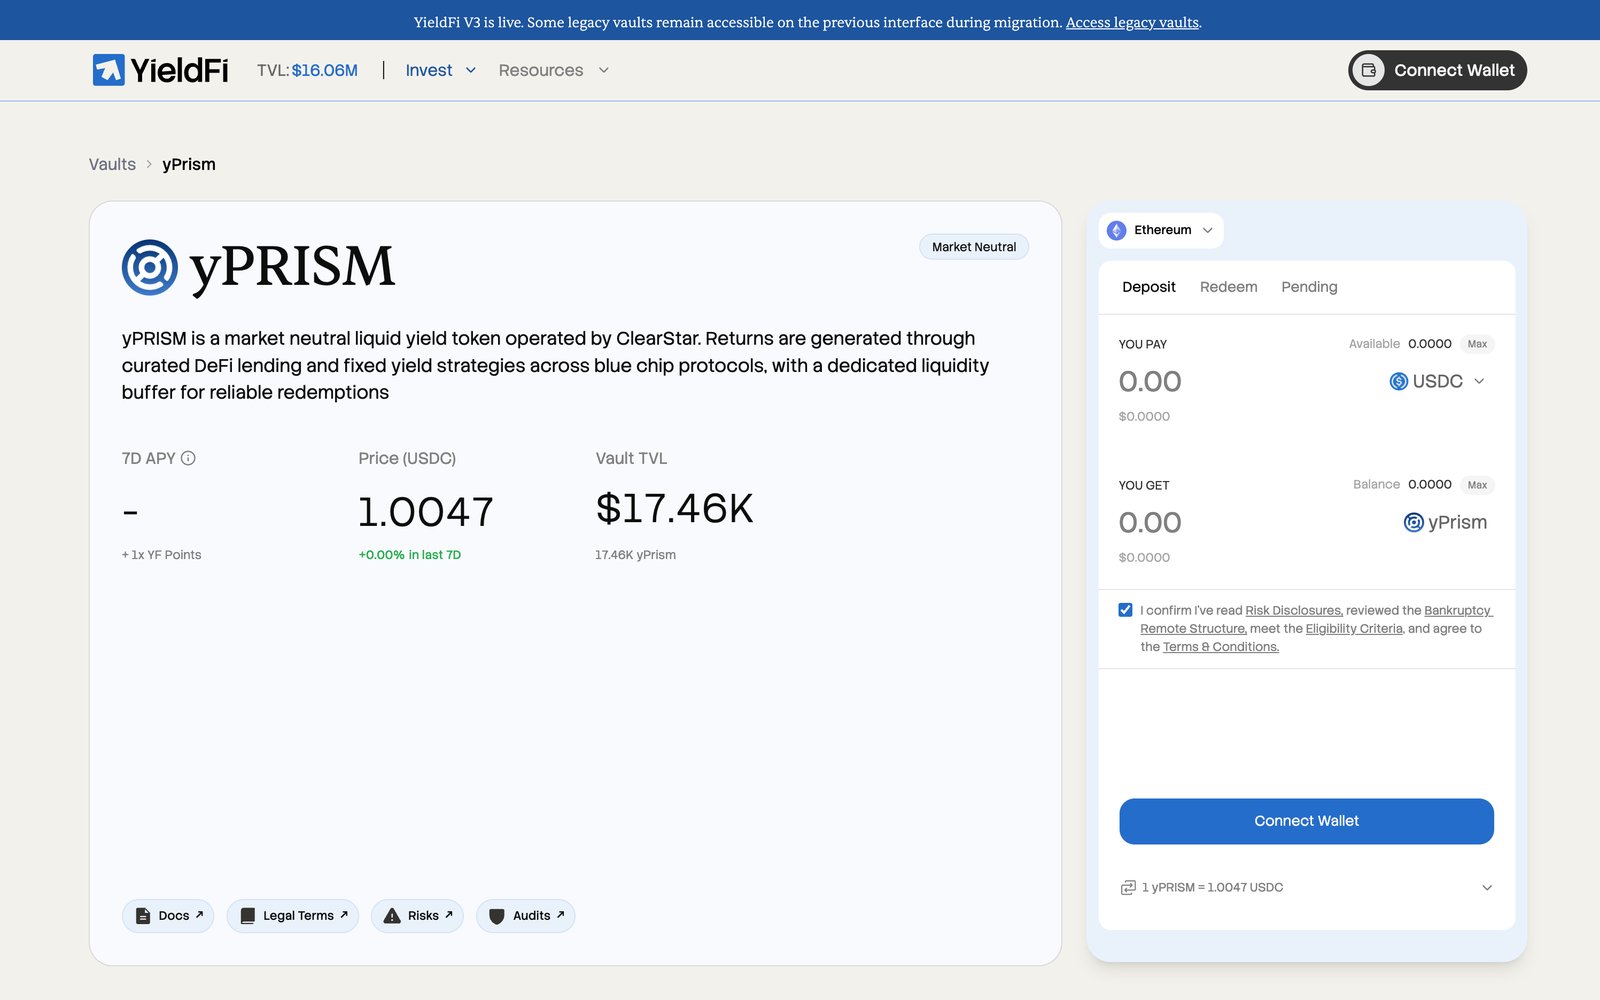The width and height of the screenshot is (1600, 1000).
Task: Click the + 1x YF Points text
Action: (161, 555)
